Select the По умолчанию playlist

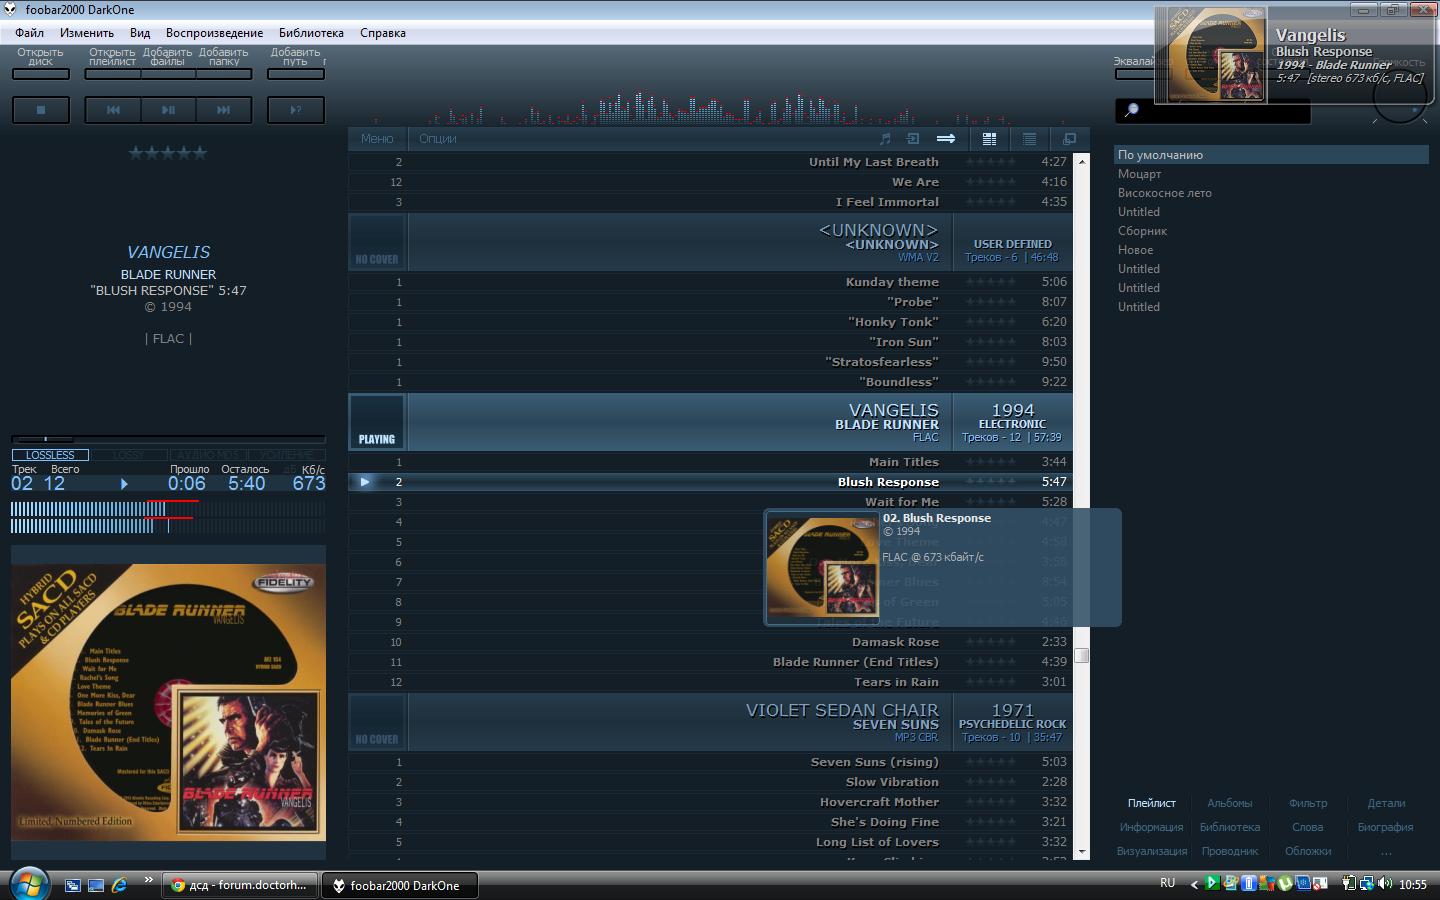pos(1271,155)
